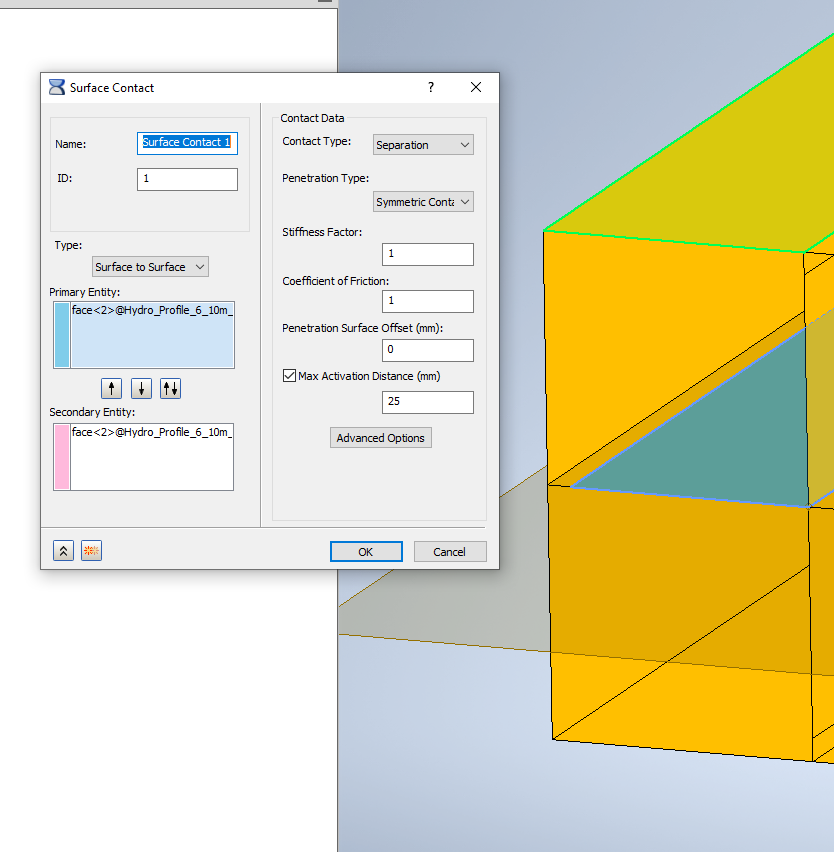Image resolution: width=834 pixels, height=852 pixels.
Task: Open the Penetration Type dropdown
Action: click(x=422, y=201)
